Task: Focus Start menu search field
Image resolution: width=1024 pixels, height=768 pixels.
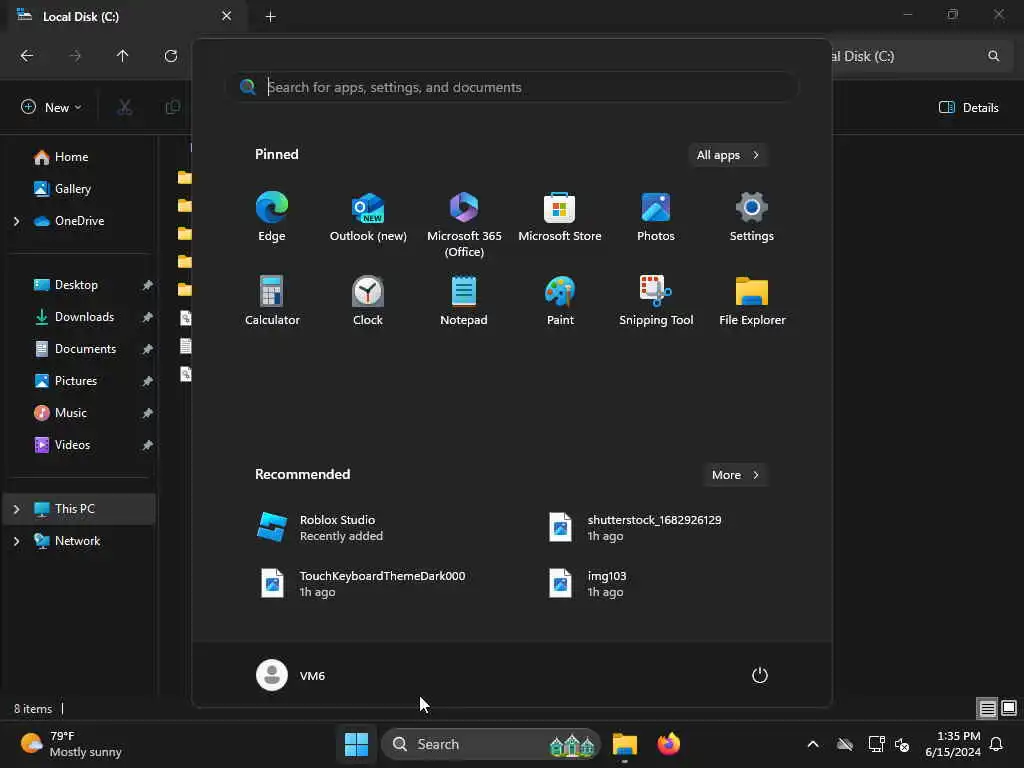Action: (x=511, y=87)
